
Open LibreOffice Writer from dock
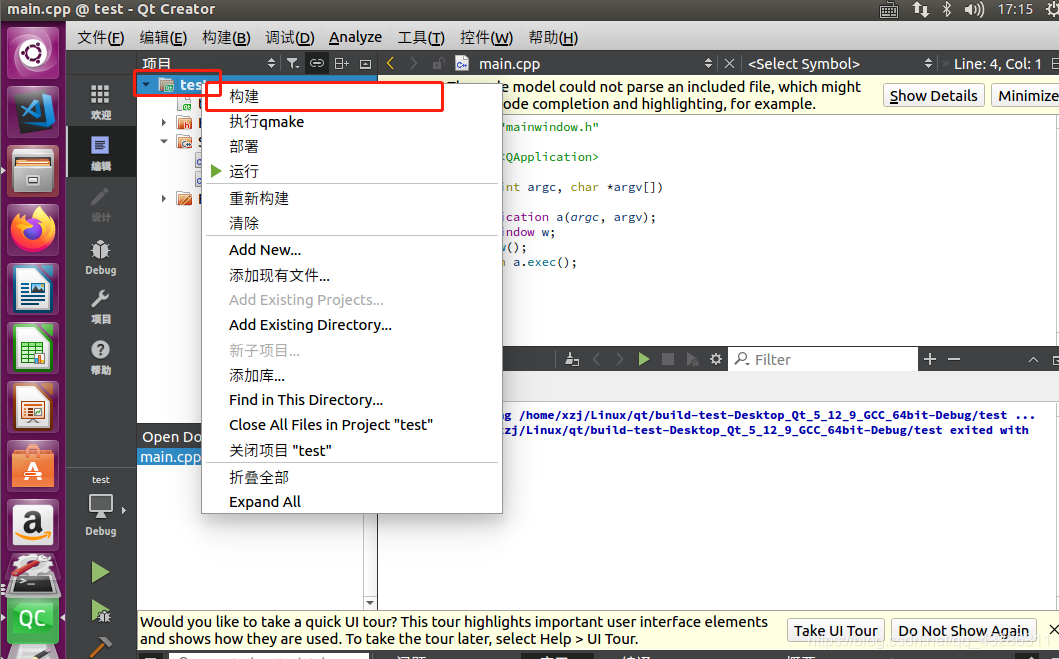[x=33, y=289]
